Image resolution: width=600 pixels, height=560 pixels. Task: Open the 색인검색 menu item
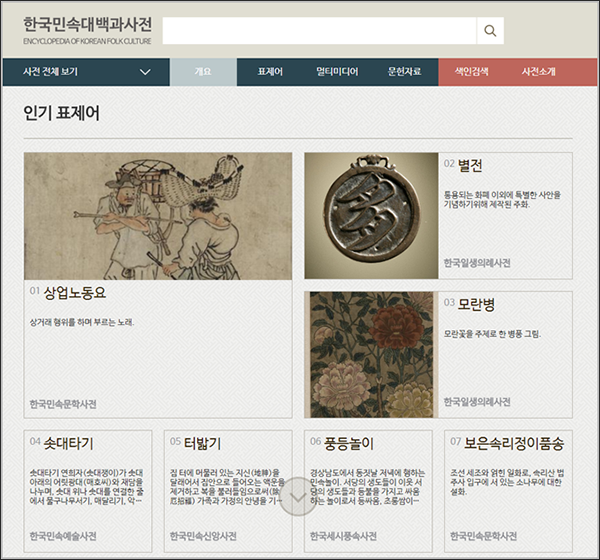(x=471, y=72)
